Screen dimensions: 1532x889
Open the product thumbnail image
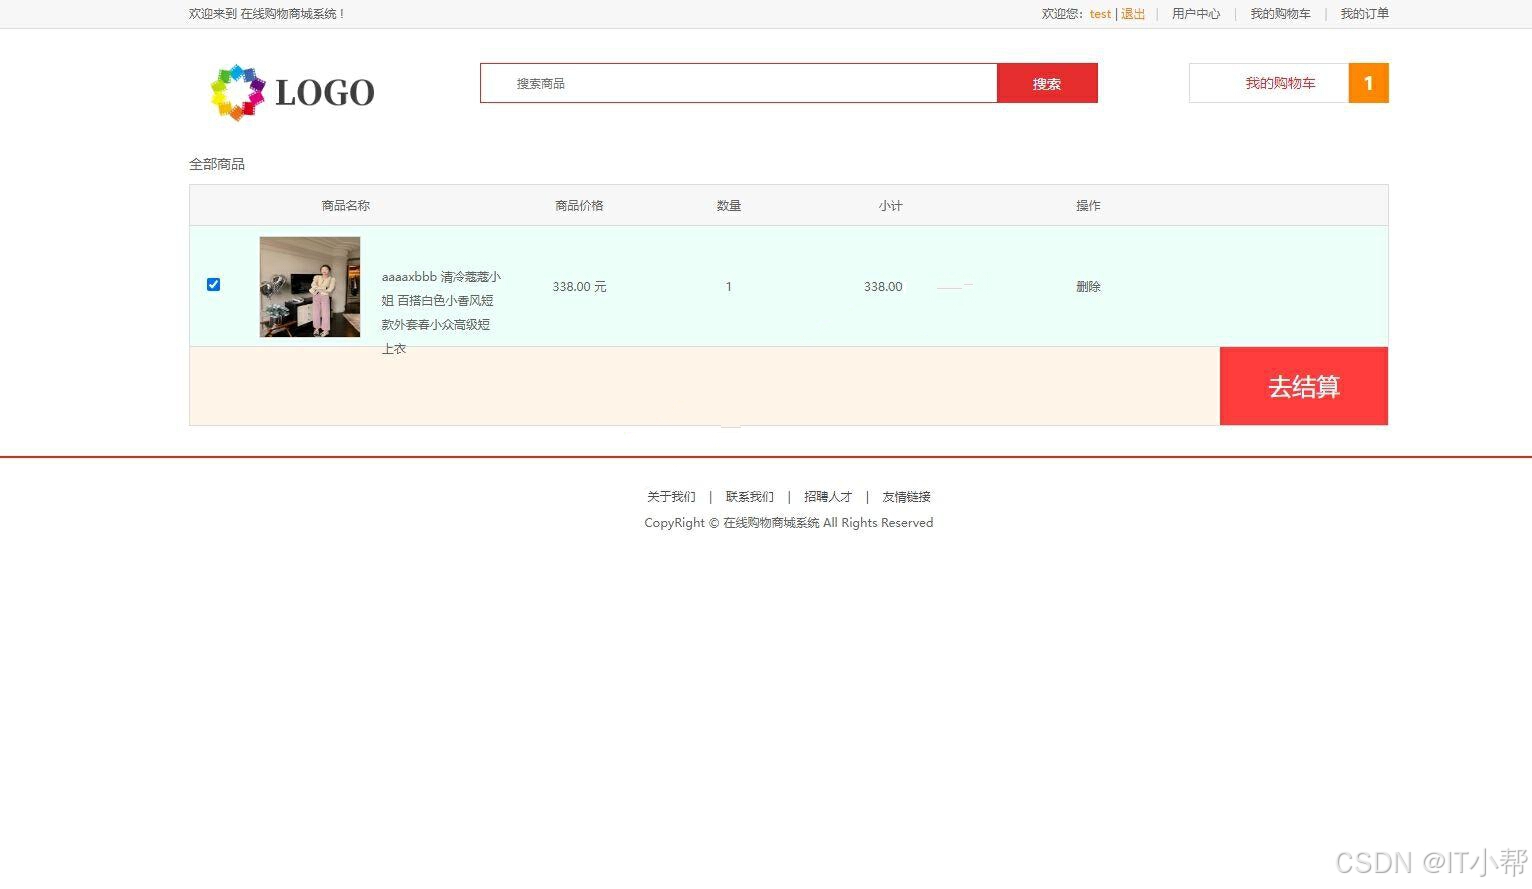click(x=310, y=287)
